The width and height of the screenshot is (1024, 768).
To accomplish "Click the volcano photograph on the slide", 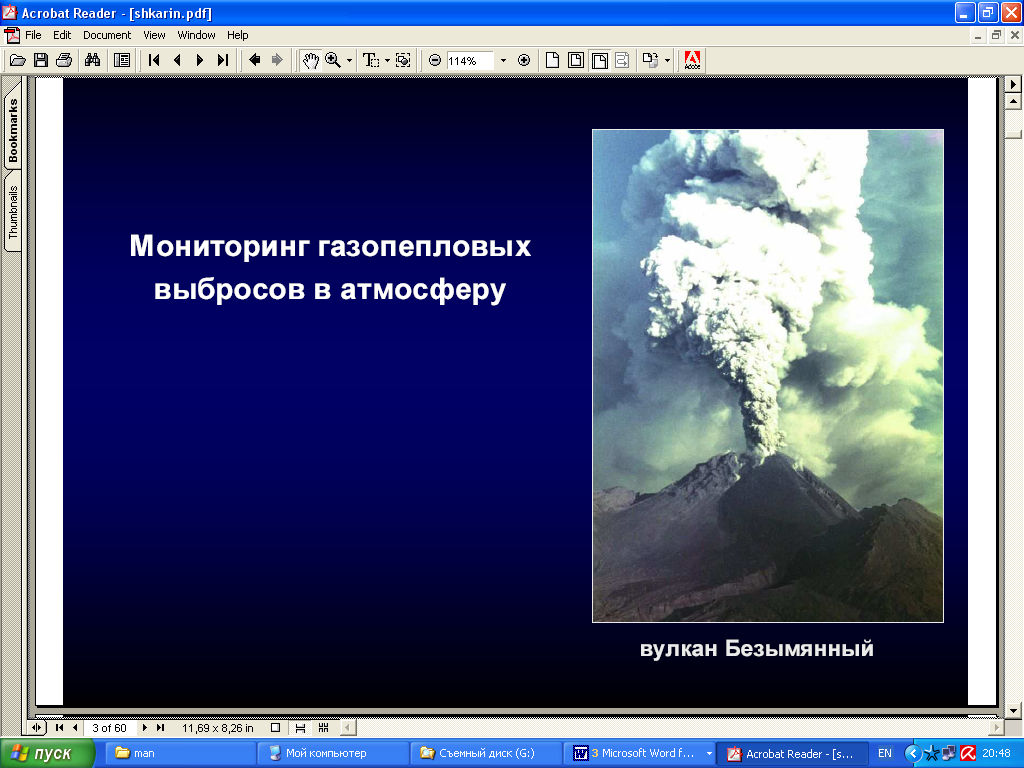I will click(x=767, y=376).
